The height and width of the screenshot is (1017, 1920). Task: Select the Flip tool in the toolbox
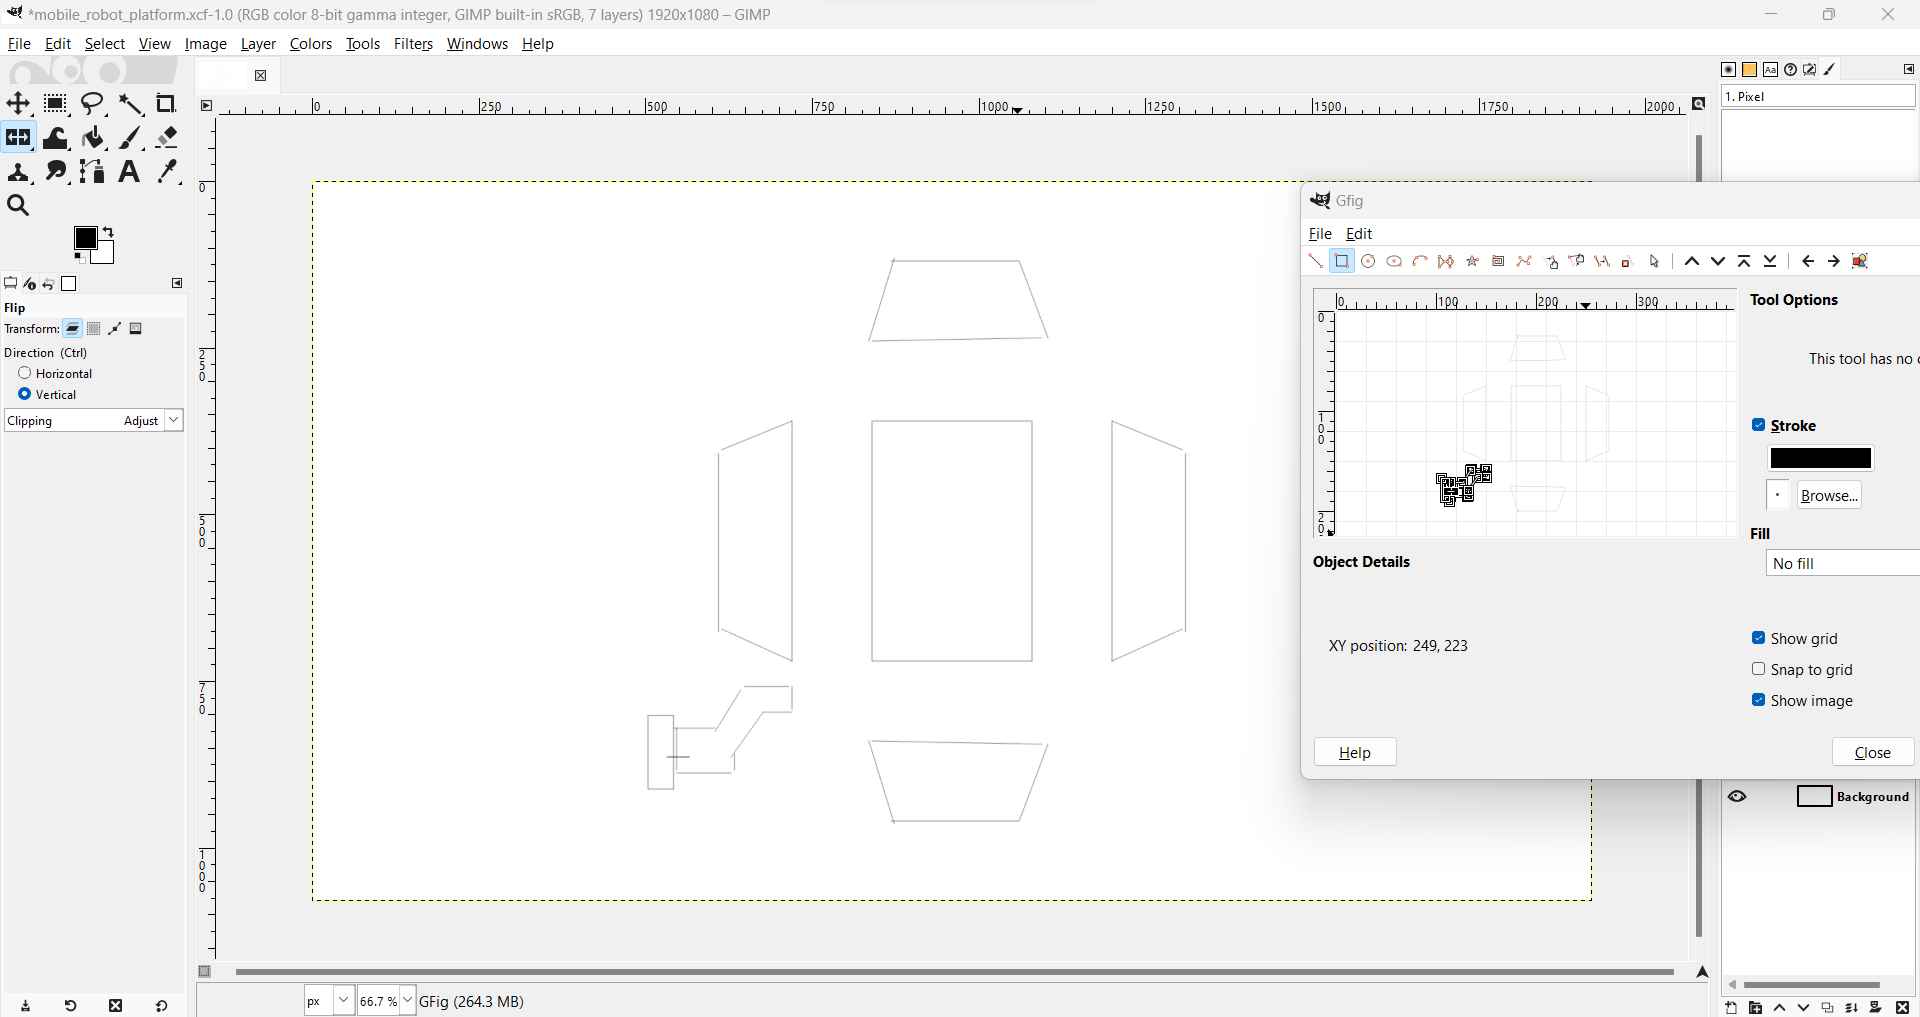click(x=18, y=138)
